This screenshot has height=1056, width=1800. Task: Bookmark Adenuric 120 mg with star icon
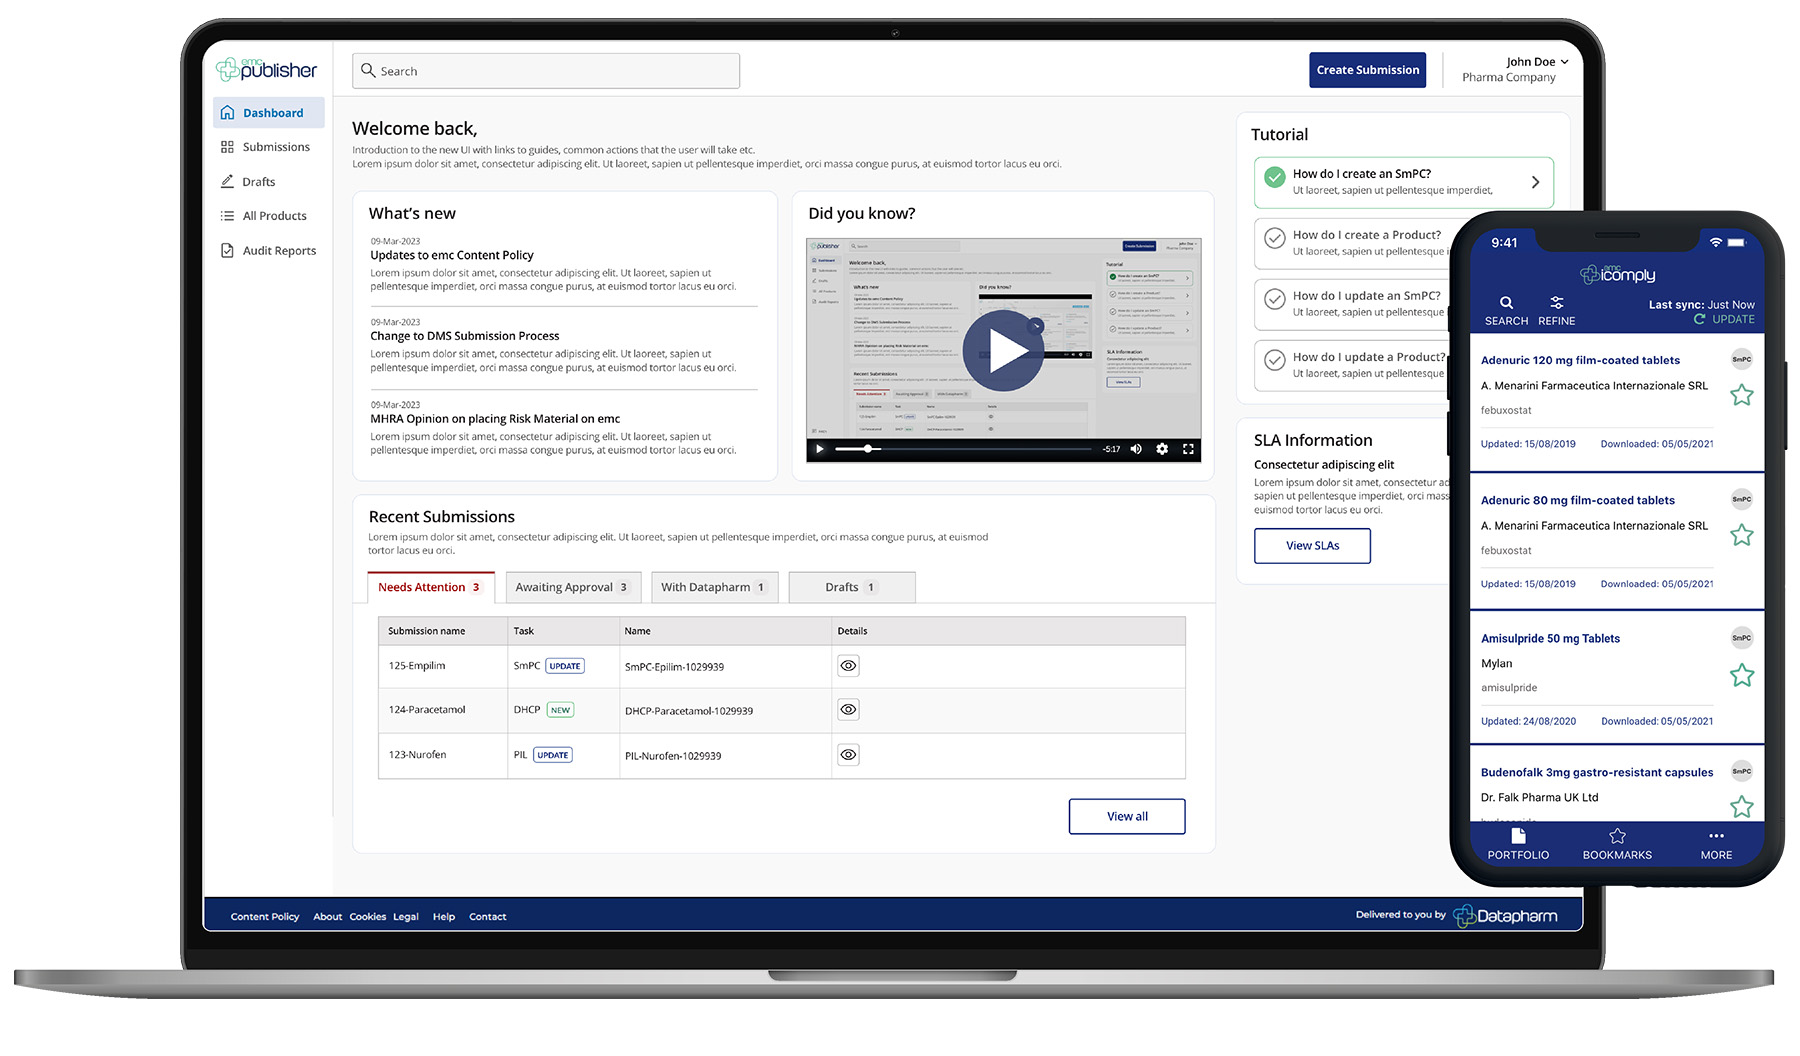pos(1742,395)
